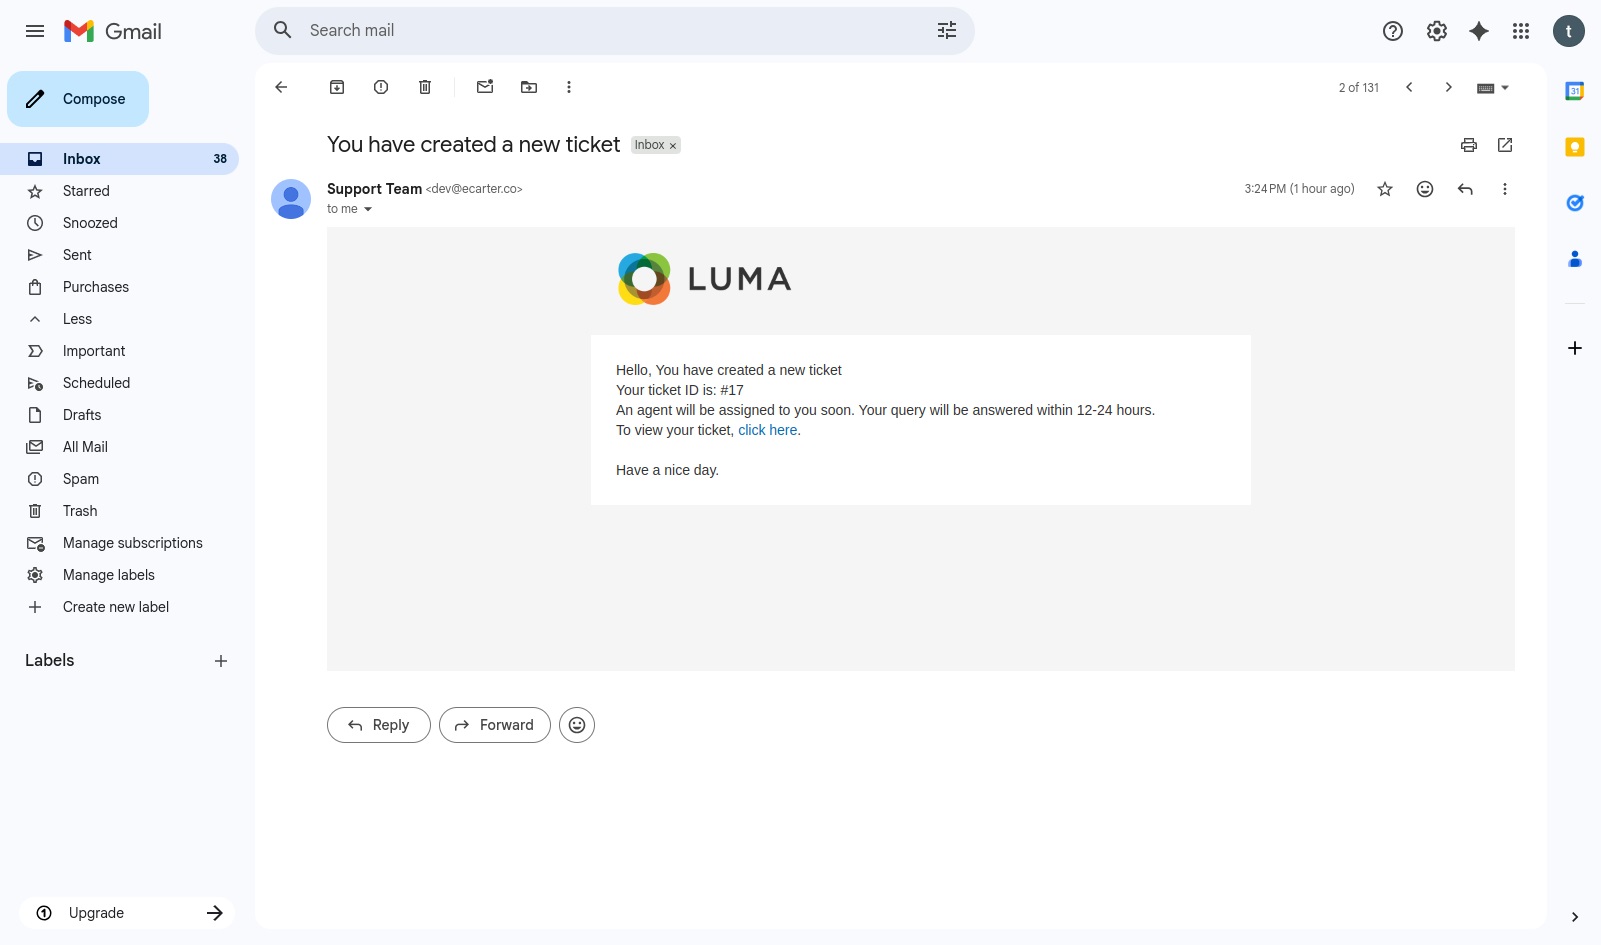Click sender name Support Team
The width and height of the screenshot is (1601, 945).
point(374,189)
